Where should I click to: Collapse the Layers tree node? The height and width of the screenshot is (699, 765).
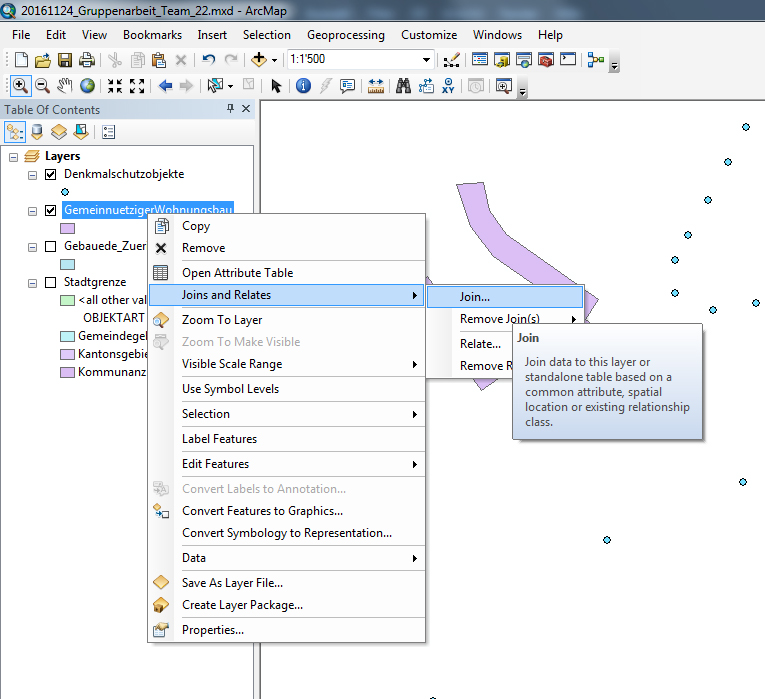(13, 157)
